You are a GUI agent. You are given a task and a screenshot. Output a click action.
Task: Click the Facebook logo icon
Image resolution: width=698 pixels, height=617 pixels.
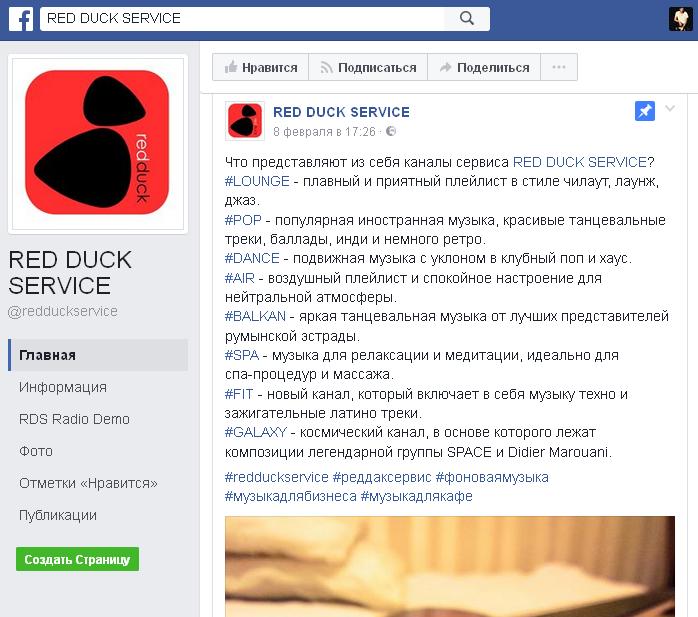[x=21, y=18]
